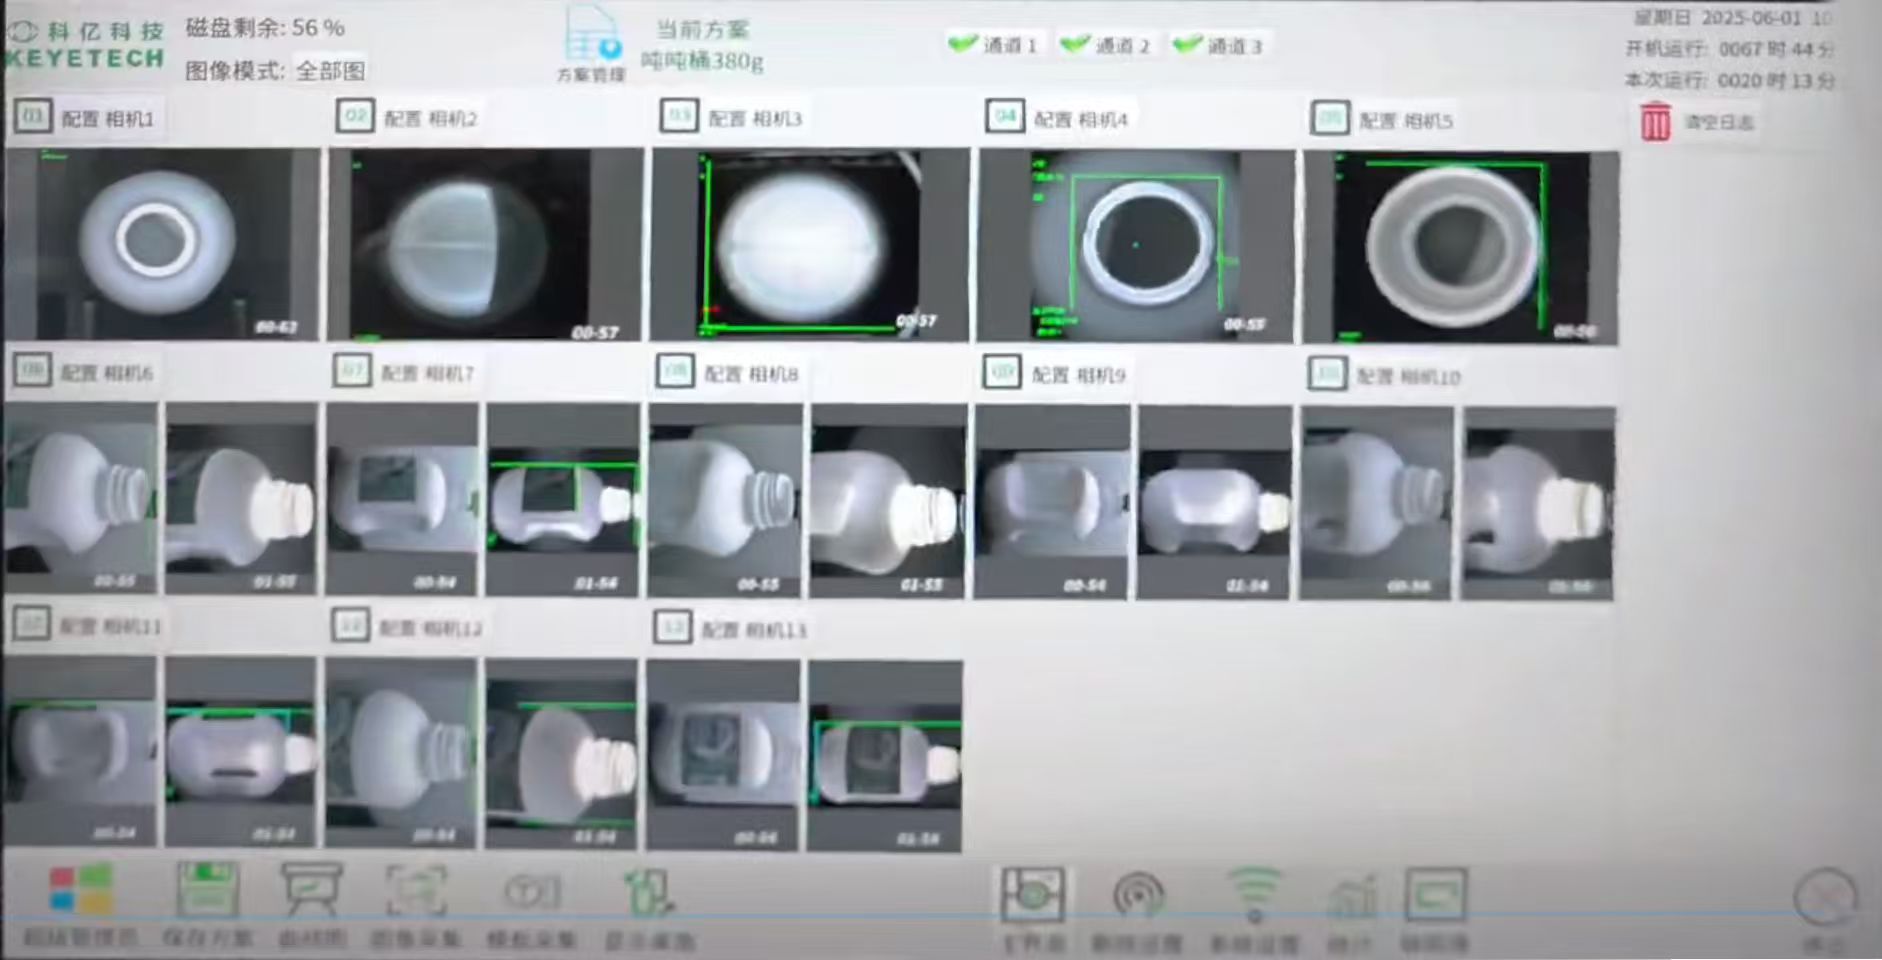
Task: Click the 清空日志 trash icon to clear logs
Action: coord(1657,120)
